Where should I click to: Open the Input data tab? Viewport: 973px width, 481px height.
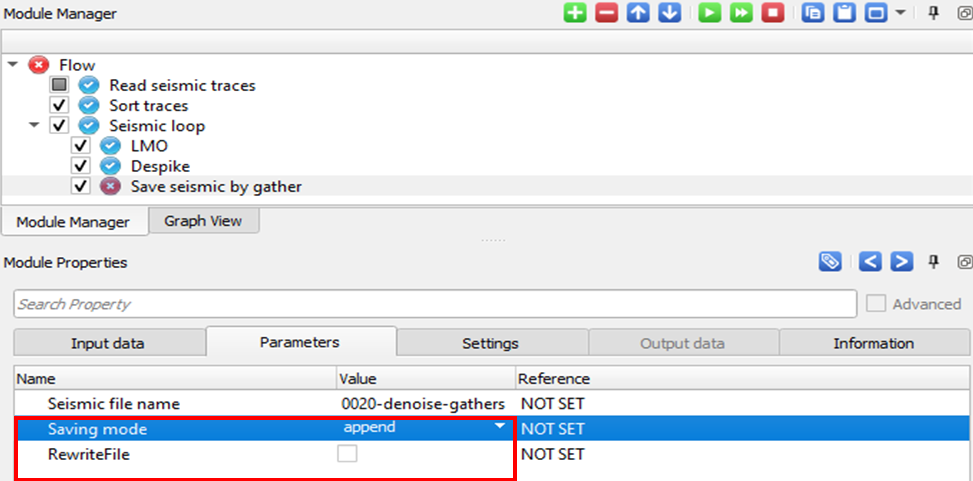pos(108,343)
